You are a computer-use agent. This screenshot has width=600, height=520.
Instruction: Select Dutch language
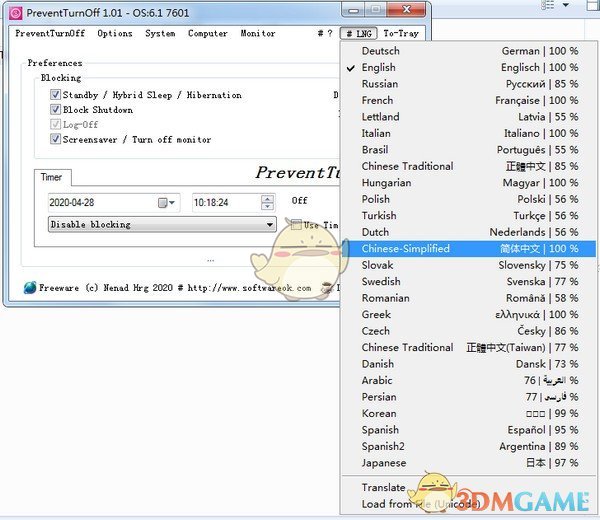tap(468, 232)
